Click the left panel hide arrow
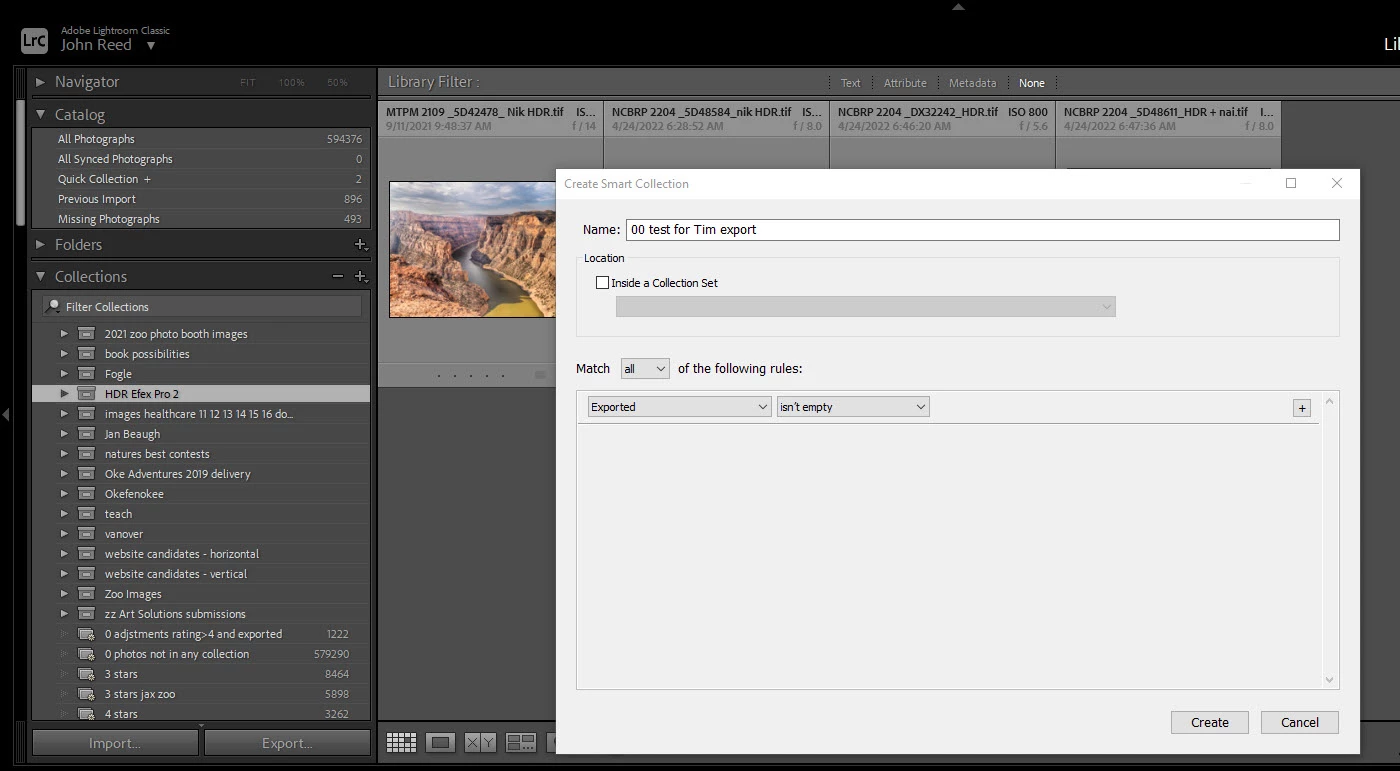Screen dimensions: 1400x771 [6, 414]
